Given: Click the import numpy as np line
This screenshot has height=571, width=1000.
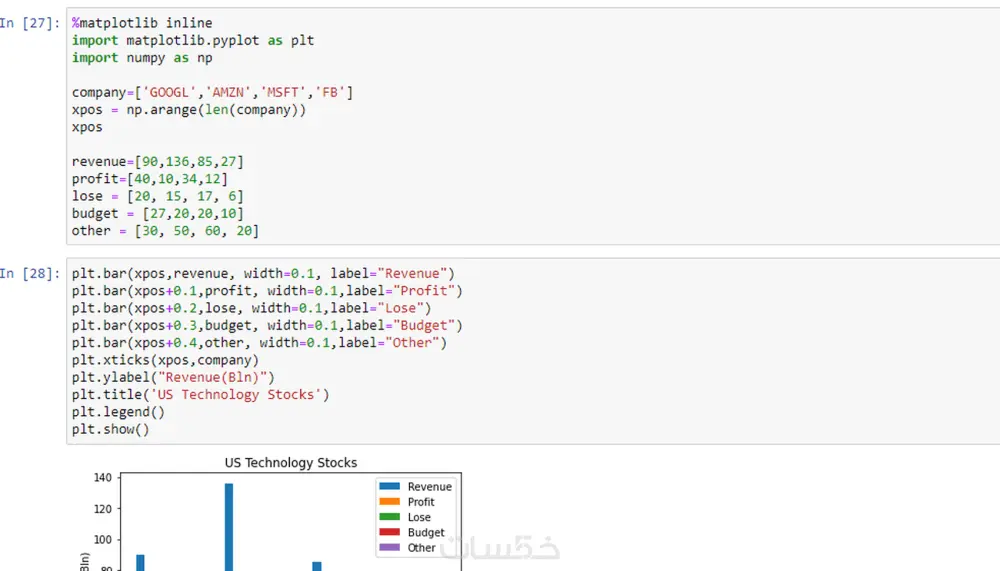Looking at the screenshot, I should point(142,58).
